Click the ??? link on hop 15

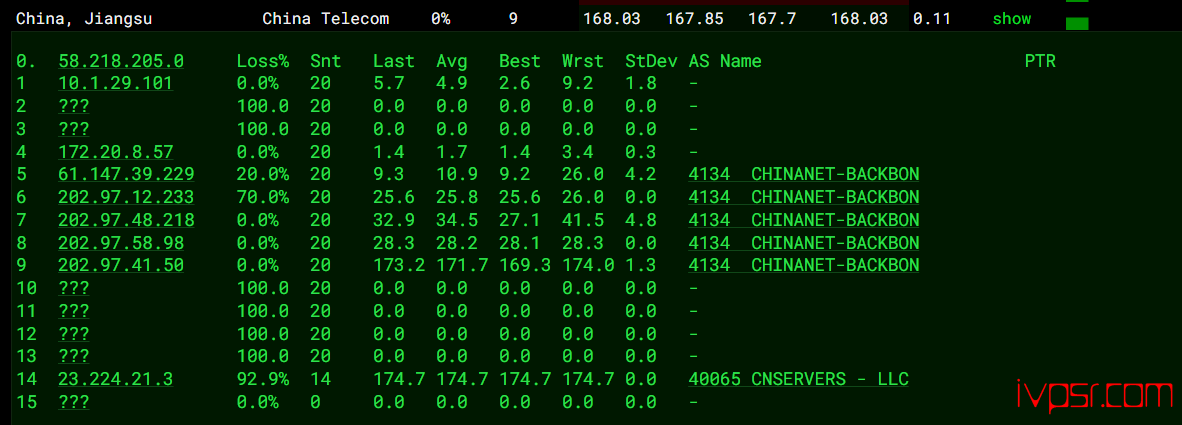click(74, 403)
